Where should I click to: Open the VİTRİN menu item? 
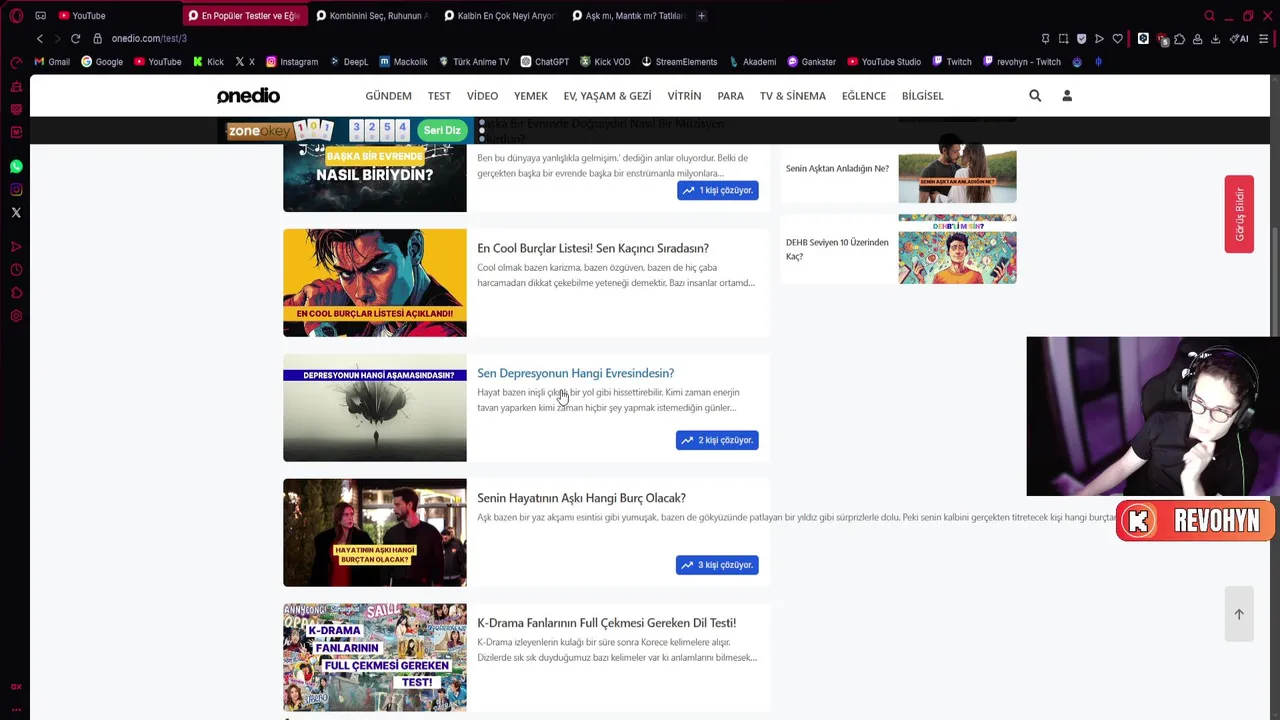tap(684, 96)
